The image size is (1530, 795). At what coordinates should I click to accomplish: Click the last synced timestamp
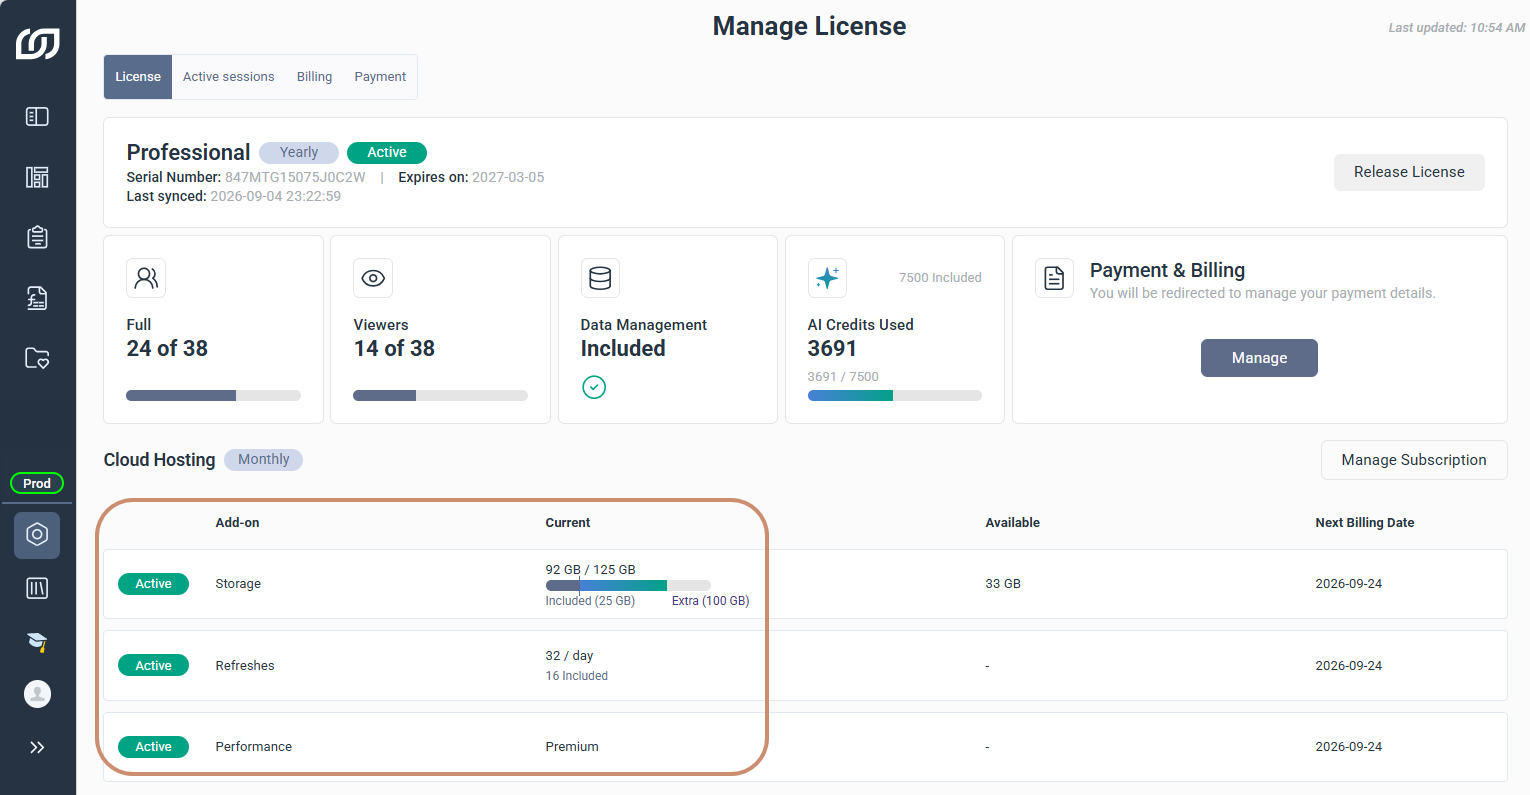pos(275,196)
